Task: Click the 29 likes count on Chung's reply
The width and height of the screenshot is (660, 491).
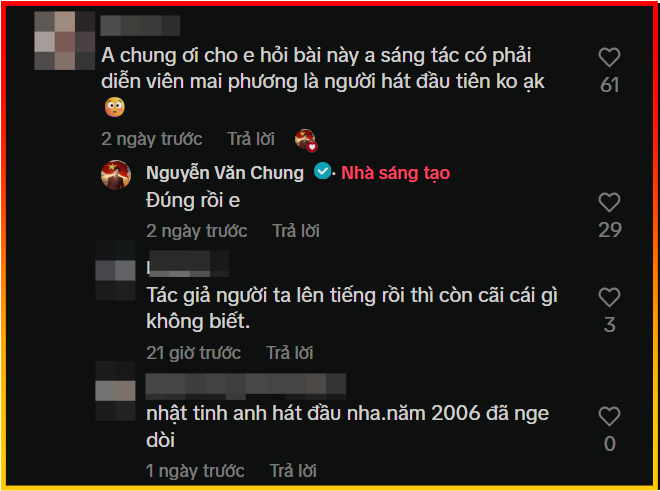Action: [x=610, y=230]
